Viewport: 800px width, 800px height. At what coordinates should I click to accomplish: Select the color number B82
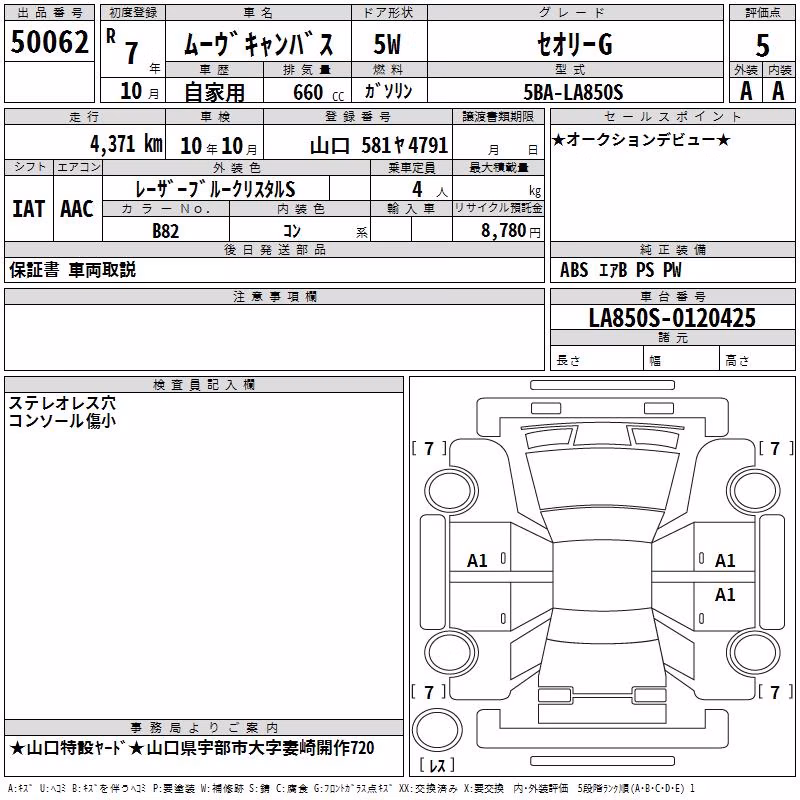[165, 231]
